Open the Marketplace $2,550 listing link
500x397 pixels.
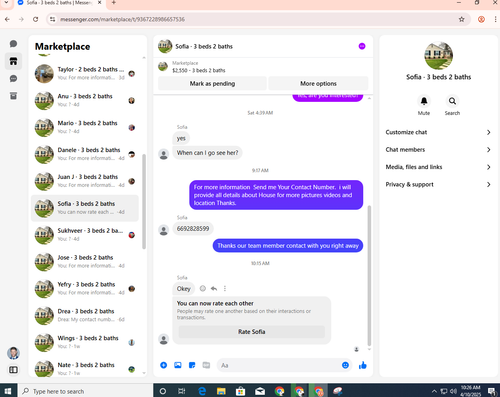199,67
